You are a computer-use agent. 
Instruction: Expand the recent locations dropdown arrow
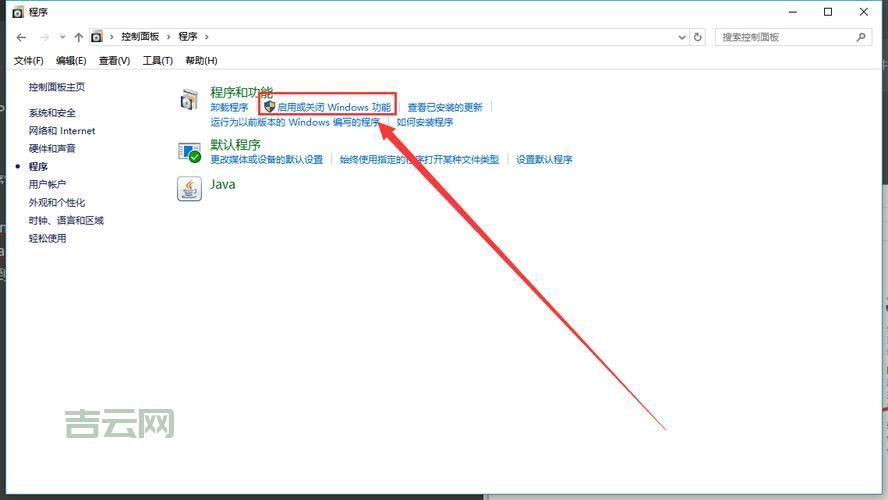[62, 37]
